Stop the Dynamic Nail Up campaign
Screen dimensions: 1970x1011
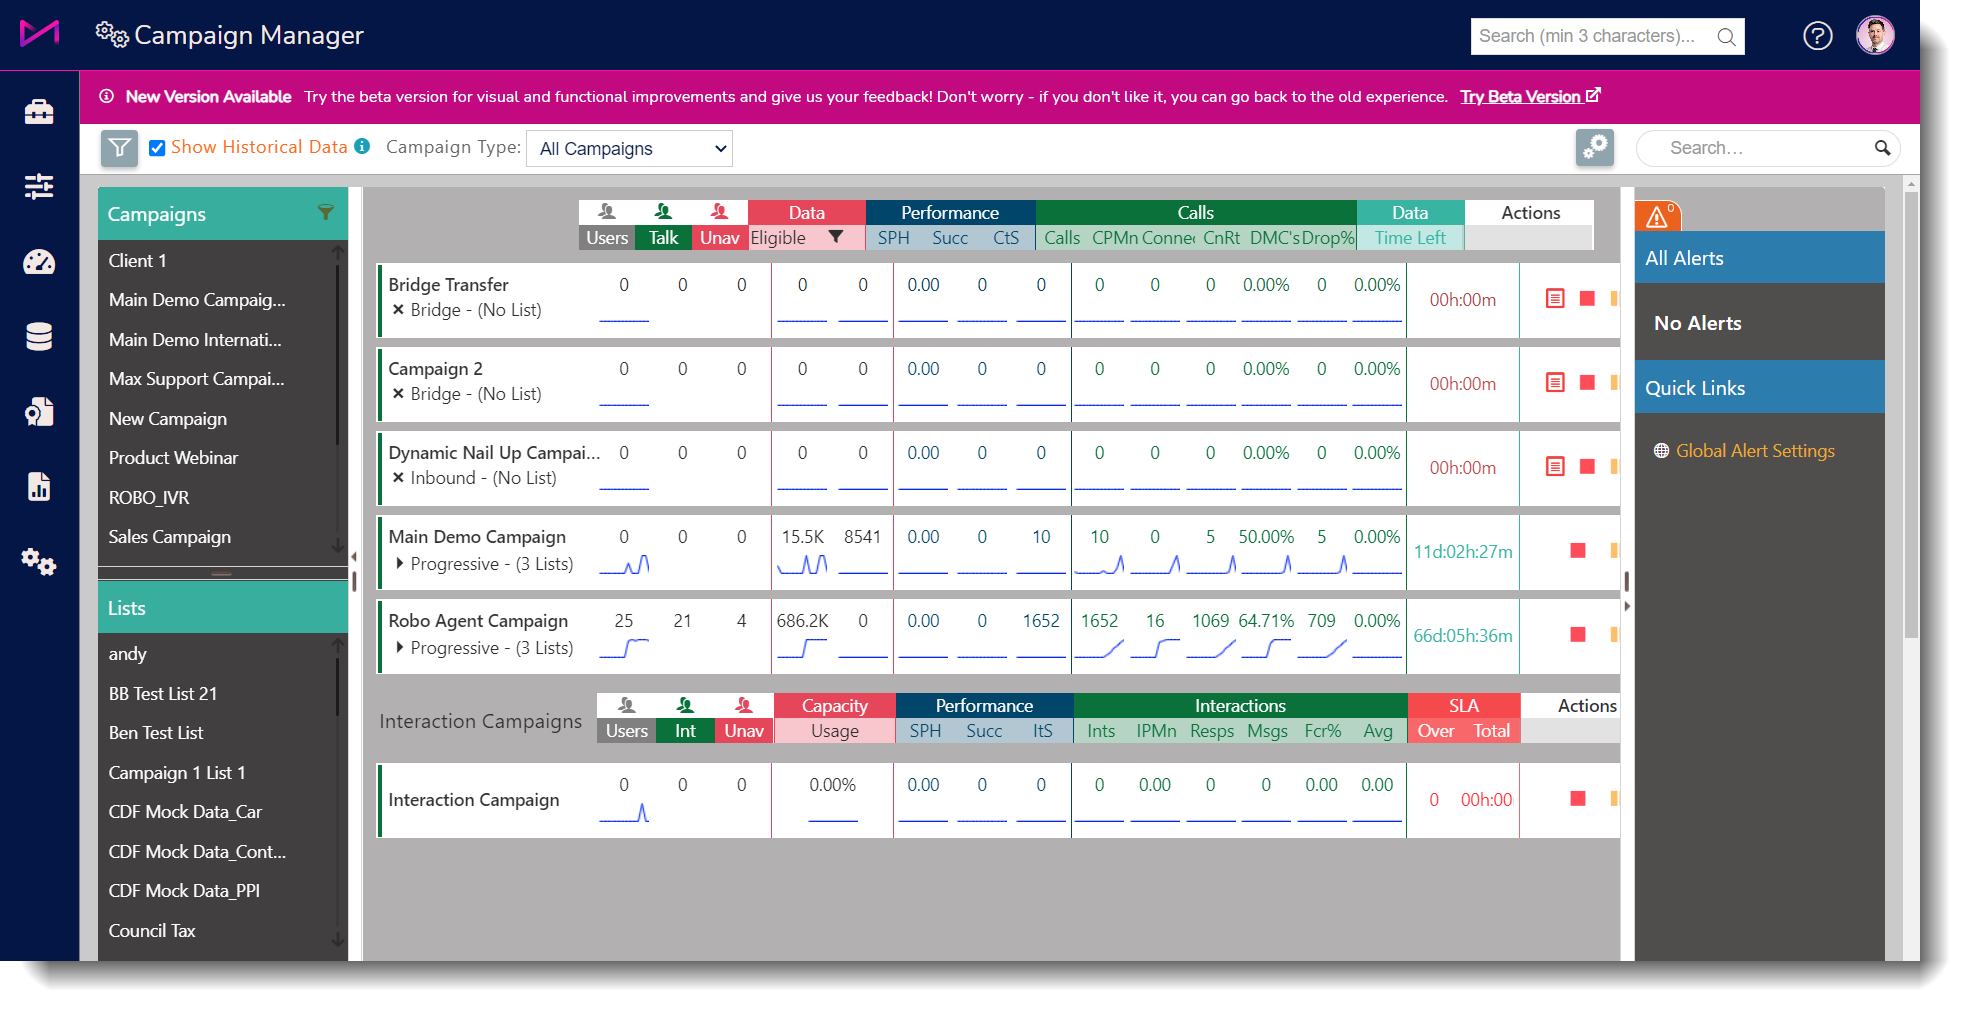tap(1587, 466)
